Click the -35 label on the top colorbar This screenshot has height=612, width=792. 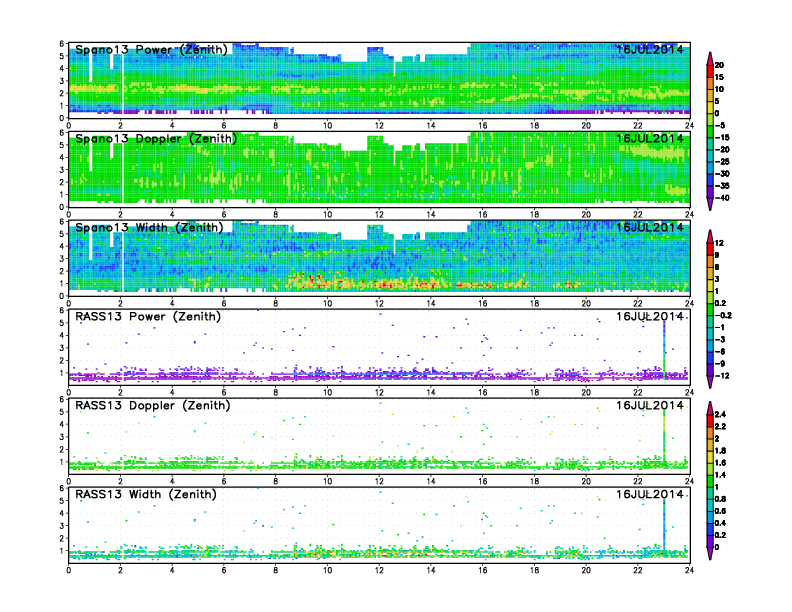722,186
